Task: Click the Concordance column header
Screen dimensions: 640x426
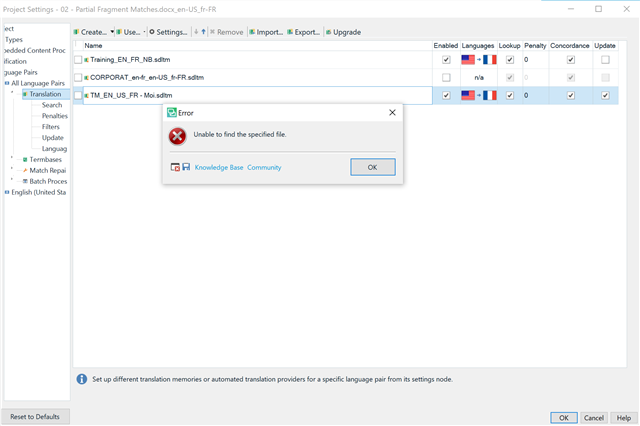Action: tap(570, 46)
